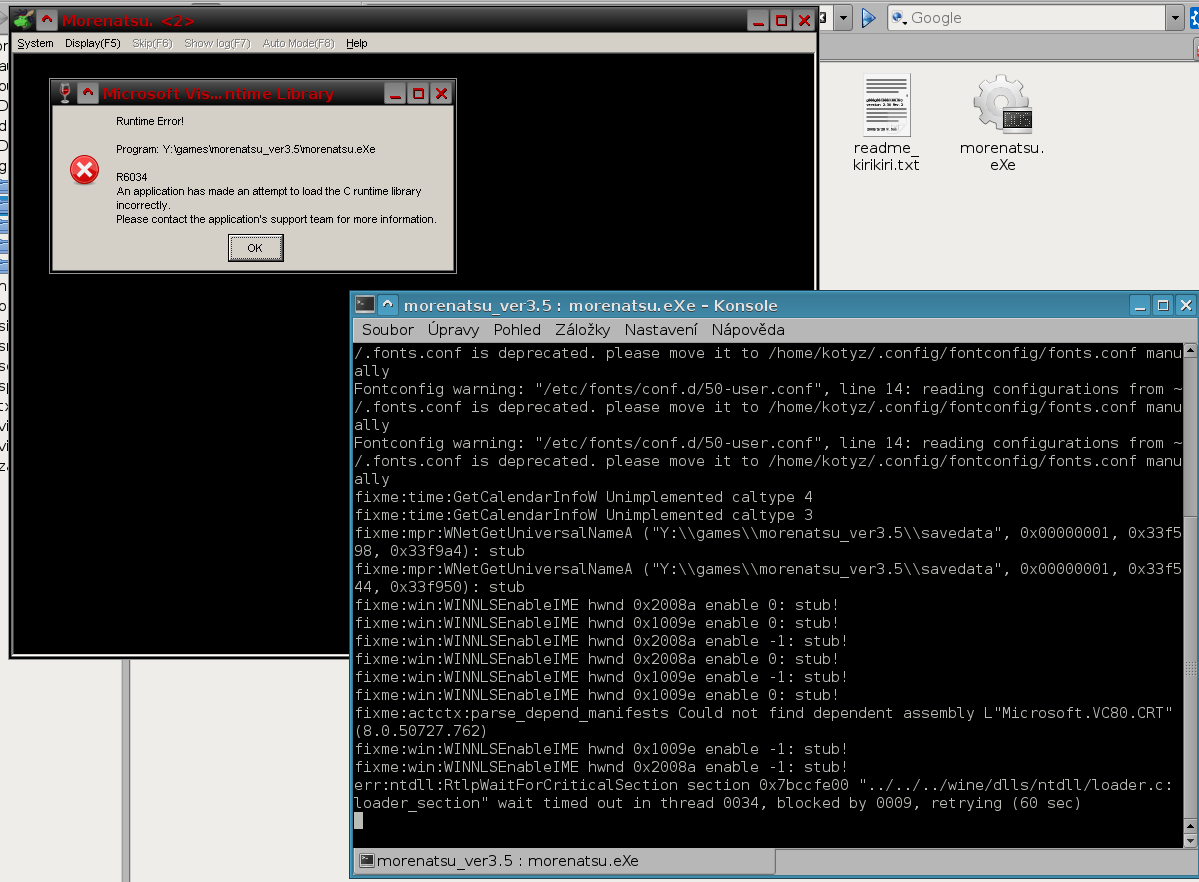The width and height of the screenshot is (1199, 882).
Task: Open the Pohled menu in Konsole
Action: tap(517, 330)
